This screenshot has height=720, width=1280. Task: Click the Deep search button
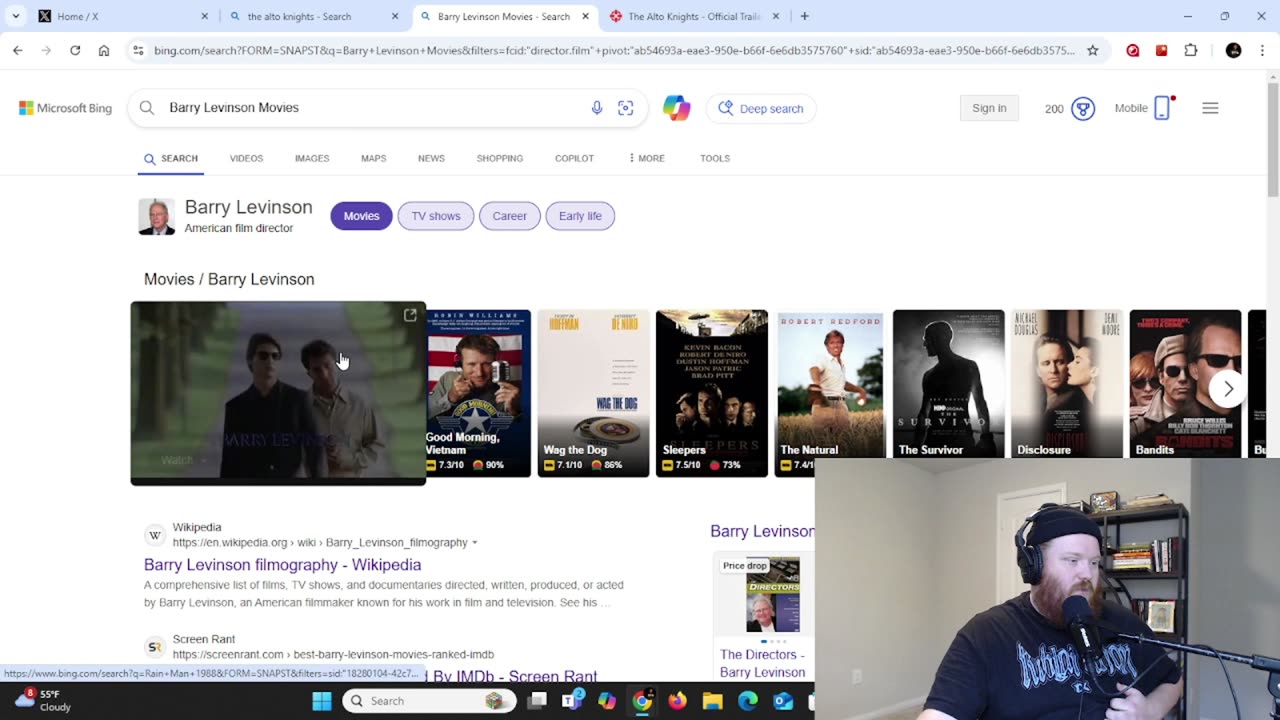pyautogui.click(x=761, y=108)
